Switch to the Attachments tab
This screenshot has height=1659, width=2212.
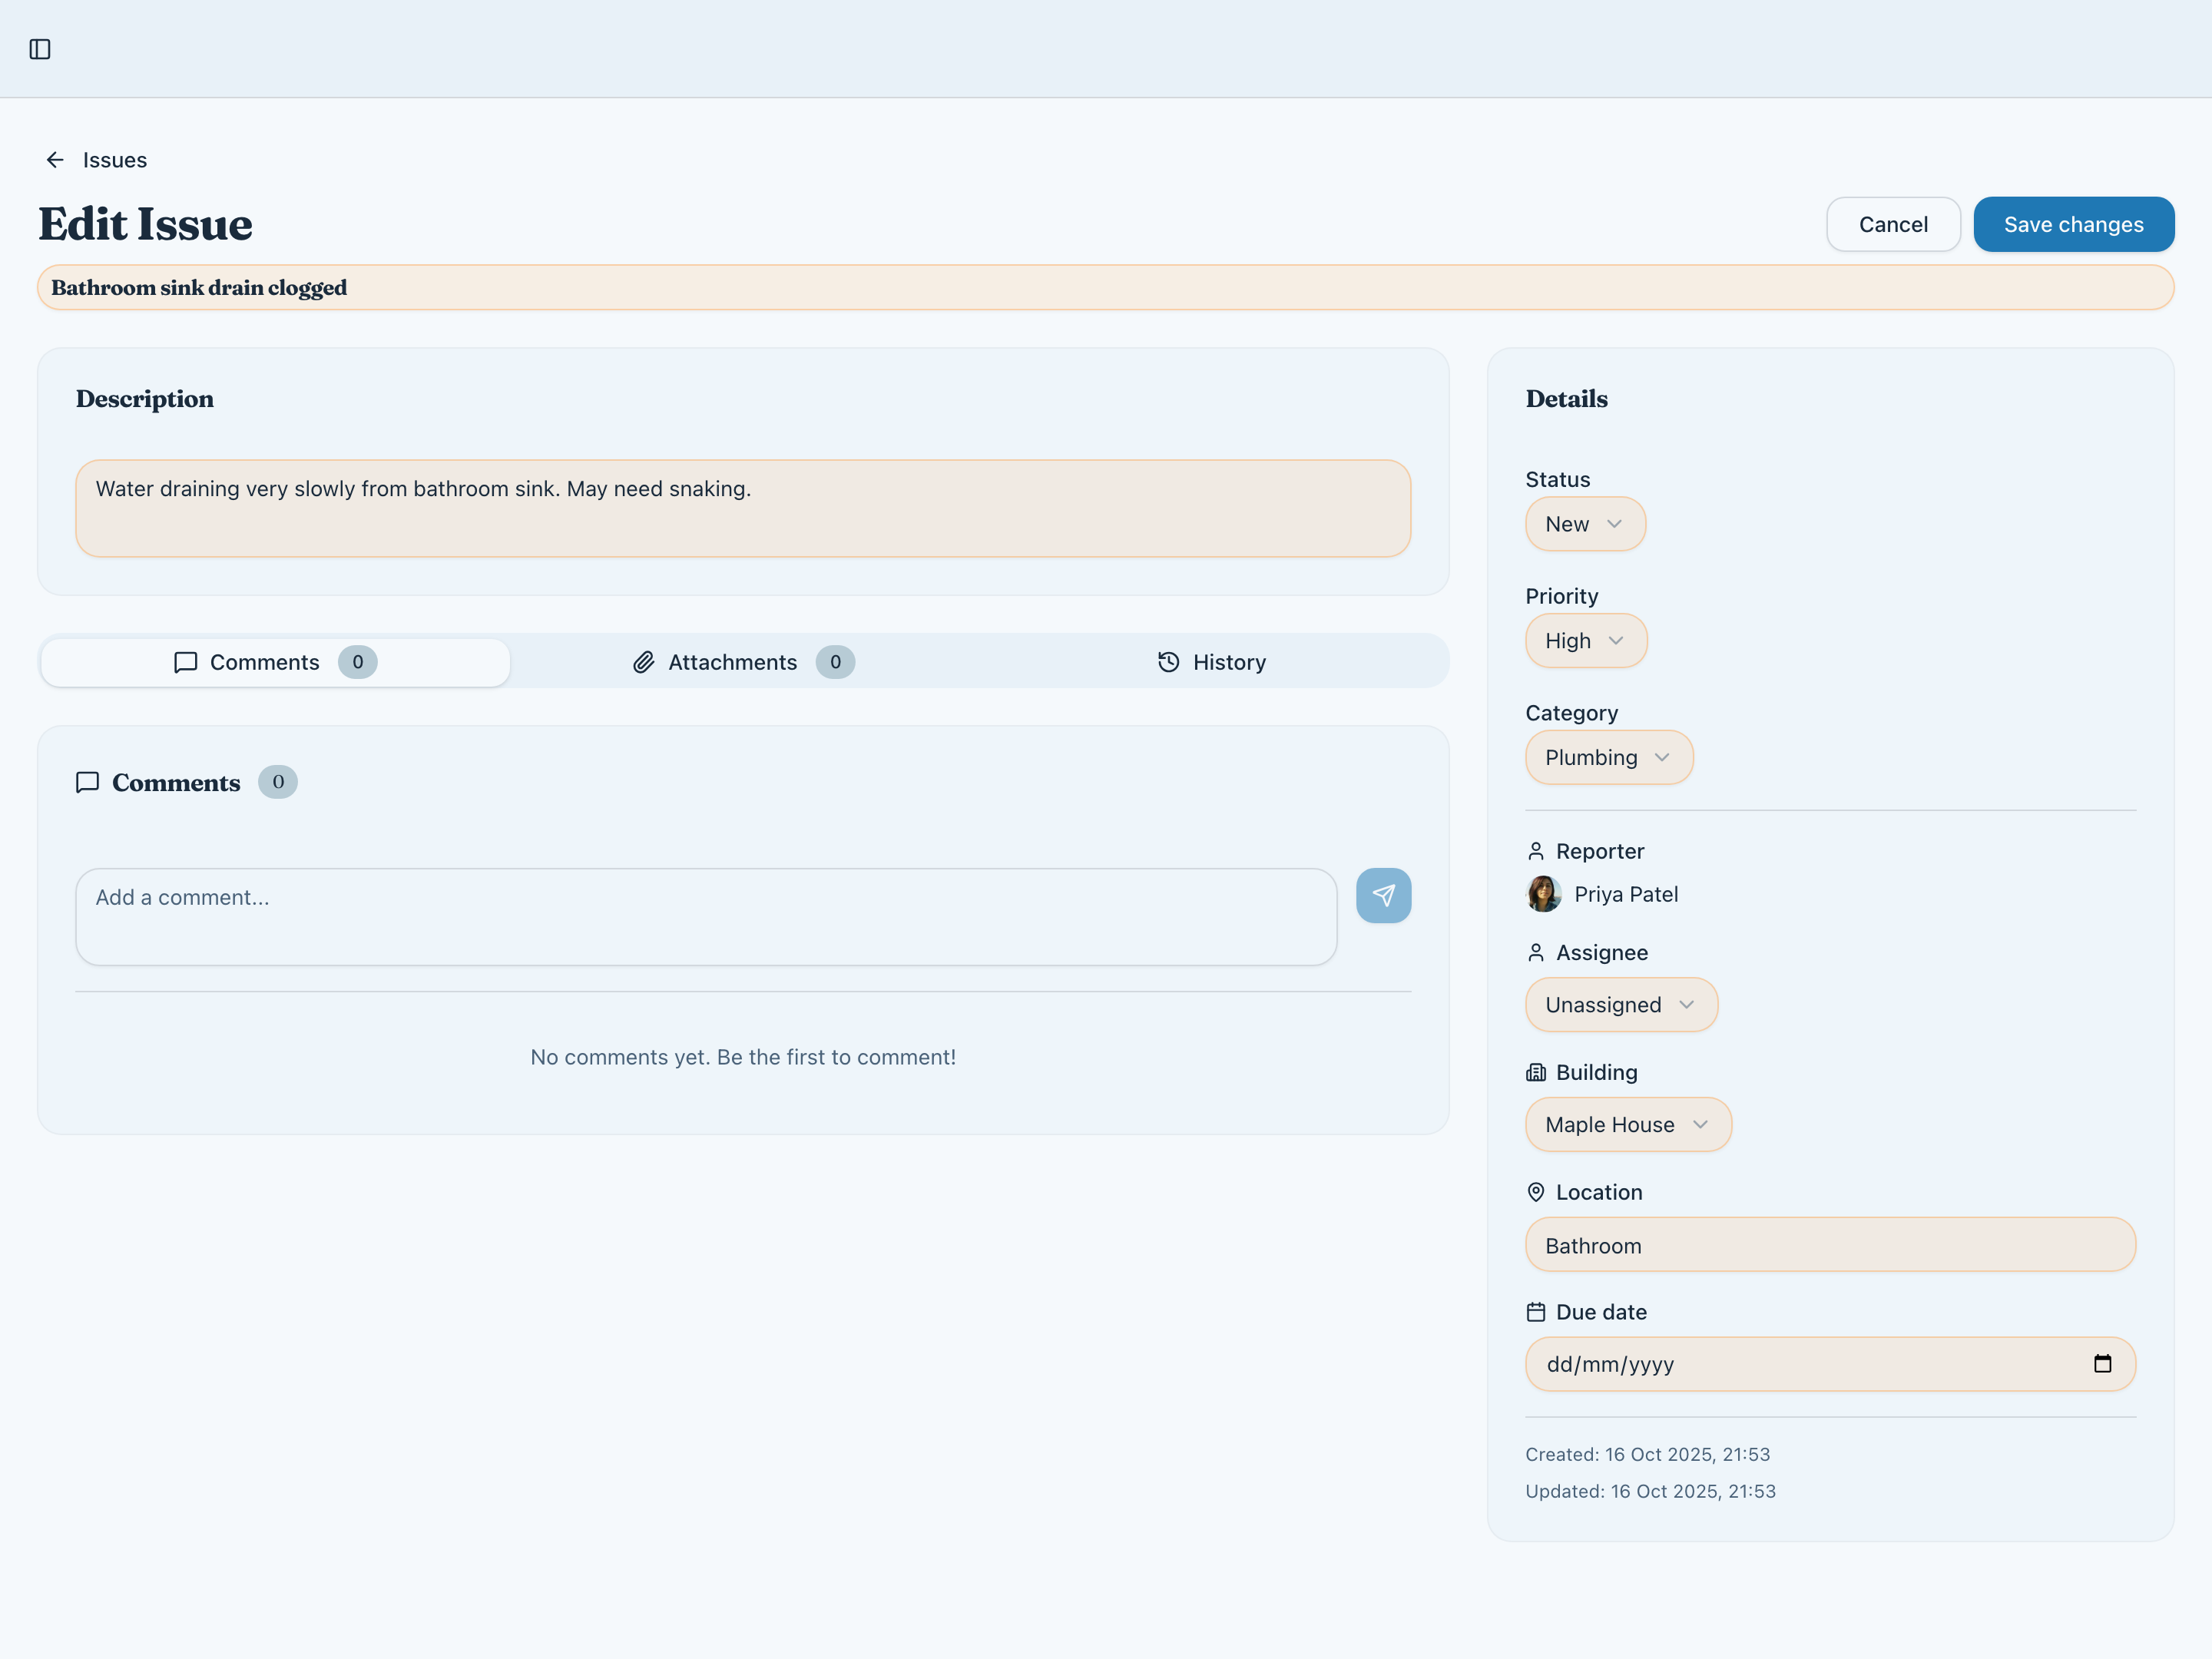(743, 662)
